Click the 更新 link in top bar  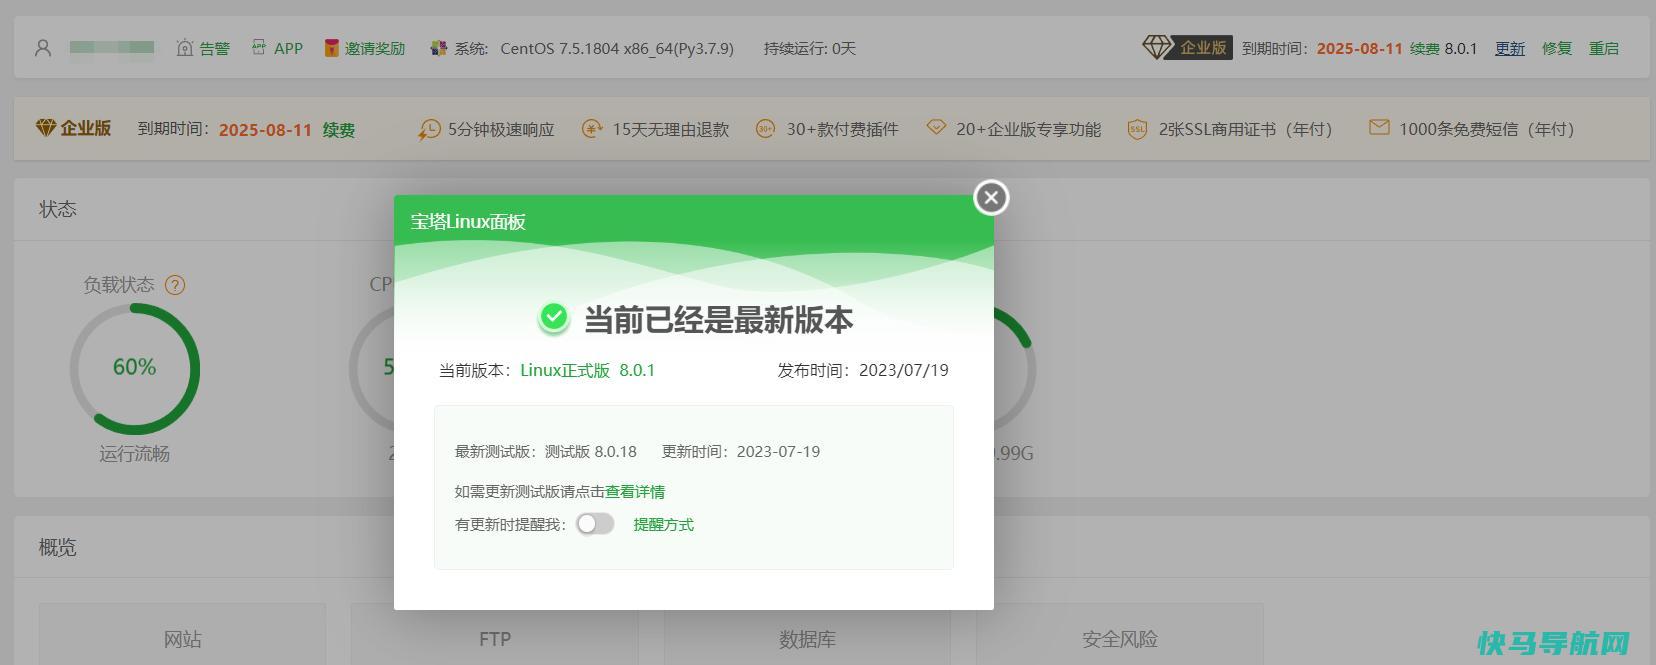1510,48
